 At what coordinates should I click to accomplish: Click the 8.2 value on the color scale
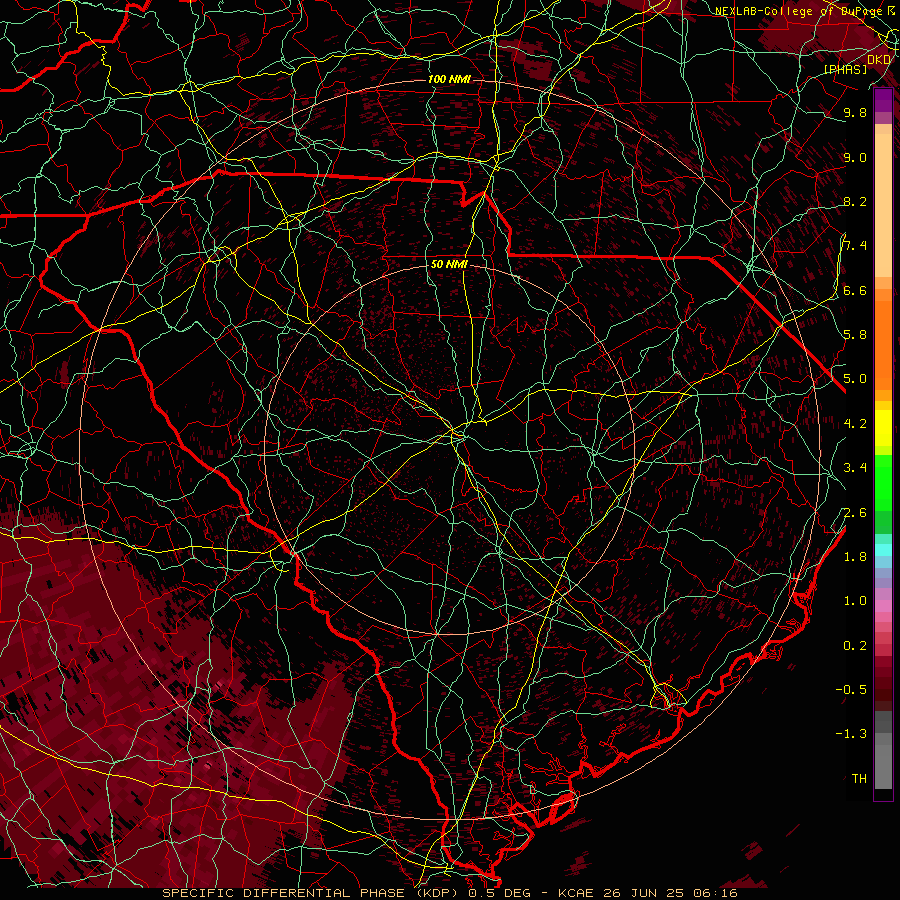point(855,201)
